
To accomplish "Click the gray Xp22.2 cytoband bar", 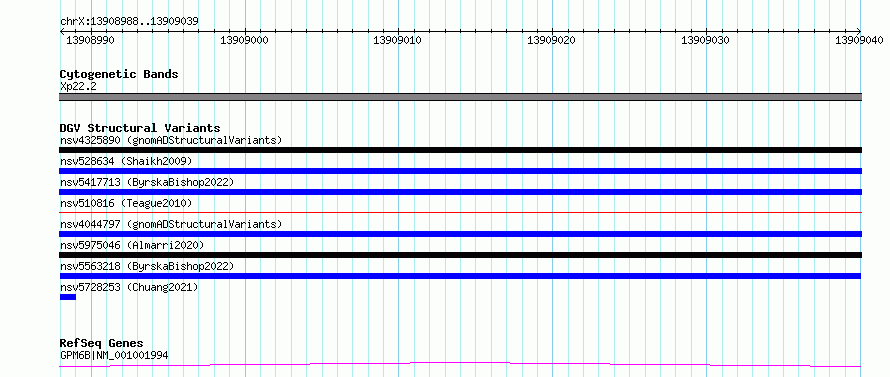I will (460, 97).
